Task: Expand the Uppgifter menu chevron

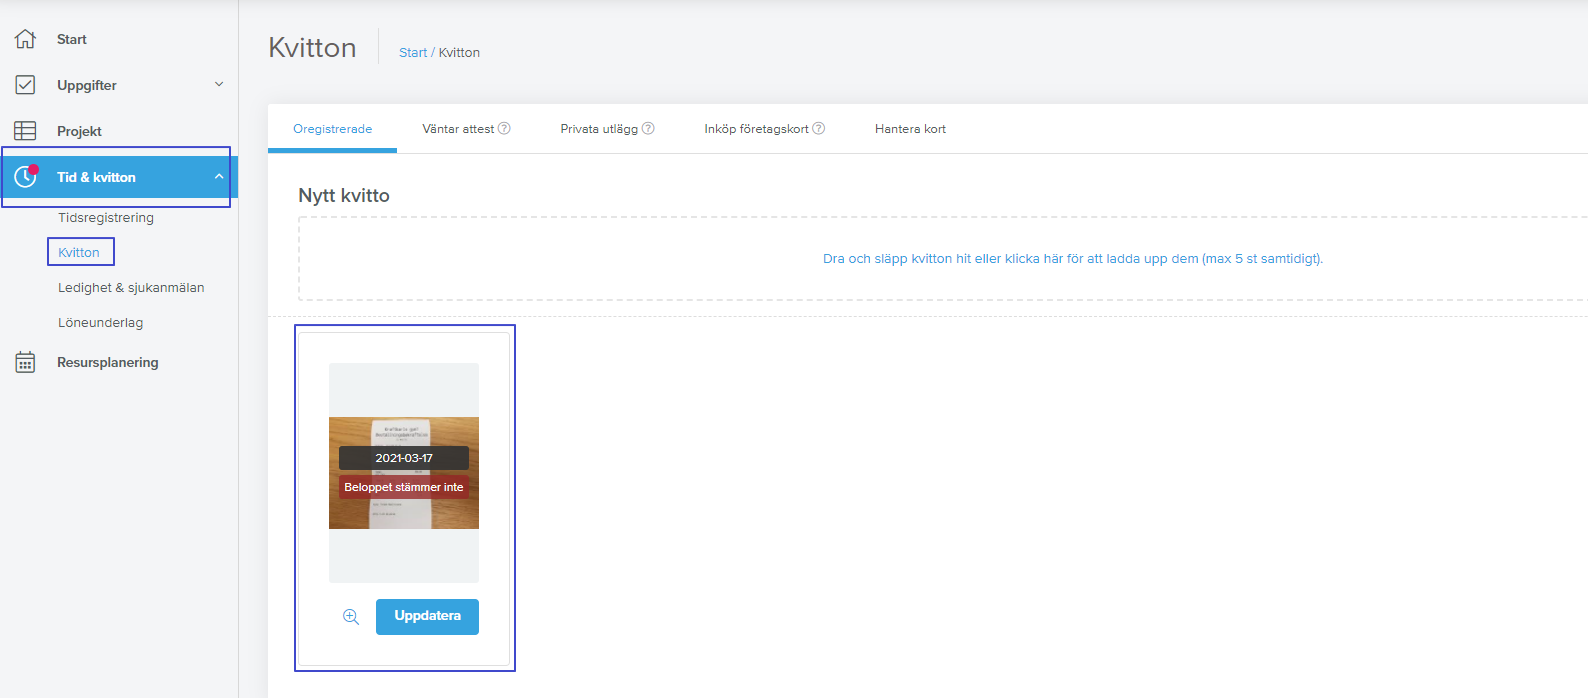Action: [x=219, y=84]
